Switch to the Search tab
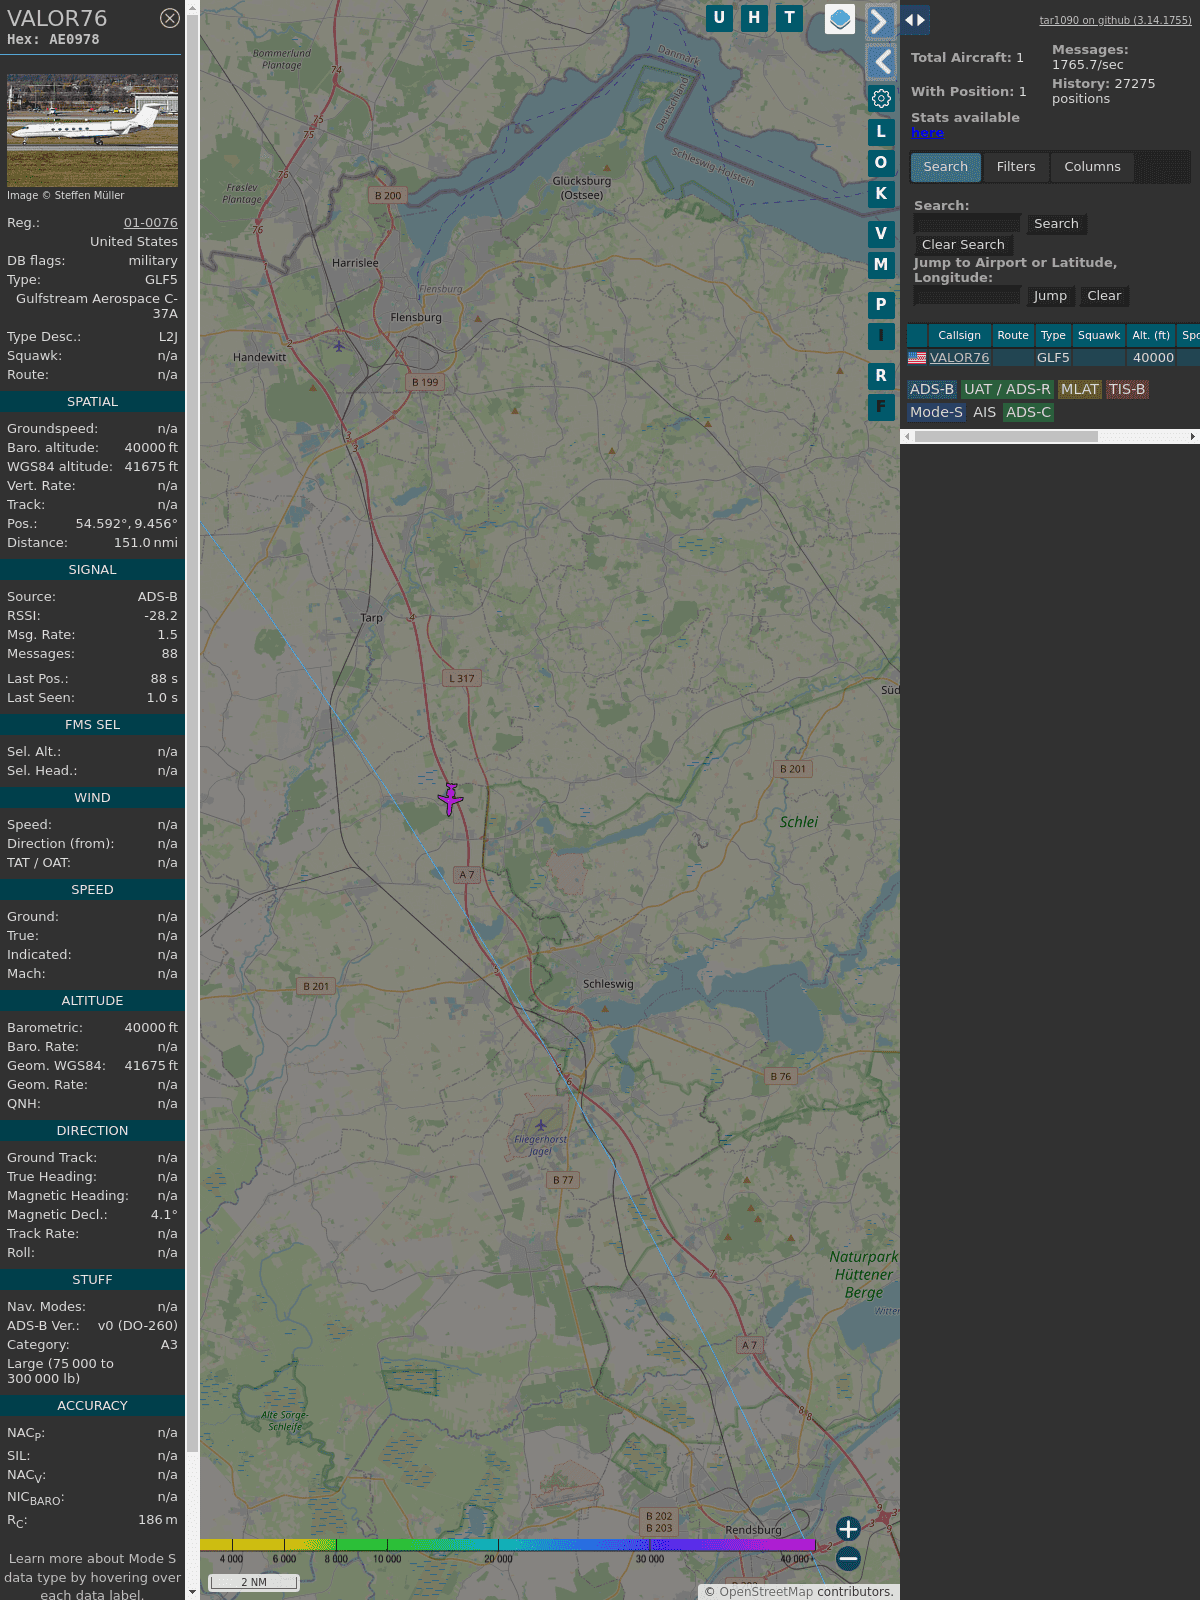The image size is (1200, 1600). coord(946,167)
